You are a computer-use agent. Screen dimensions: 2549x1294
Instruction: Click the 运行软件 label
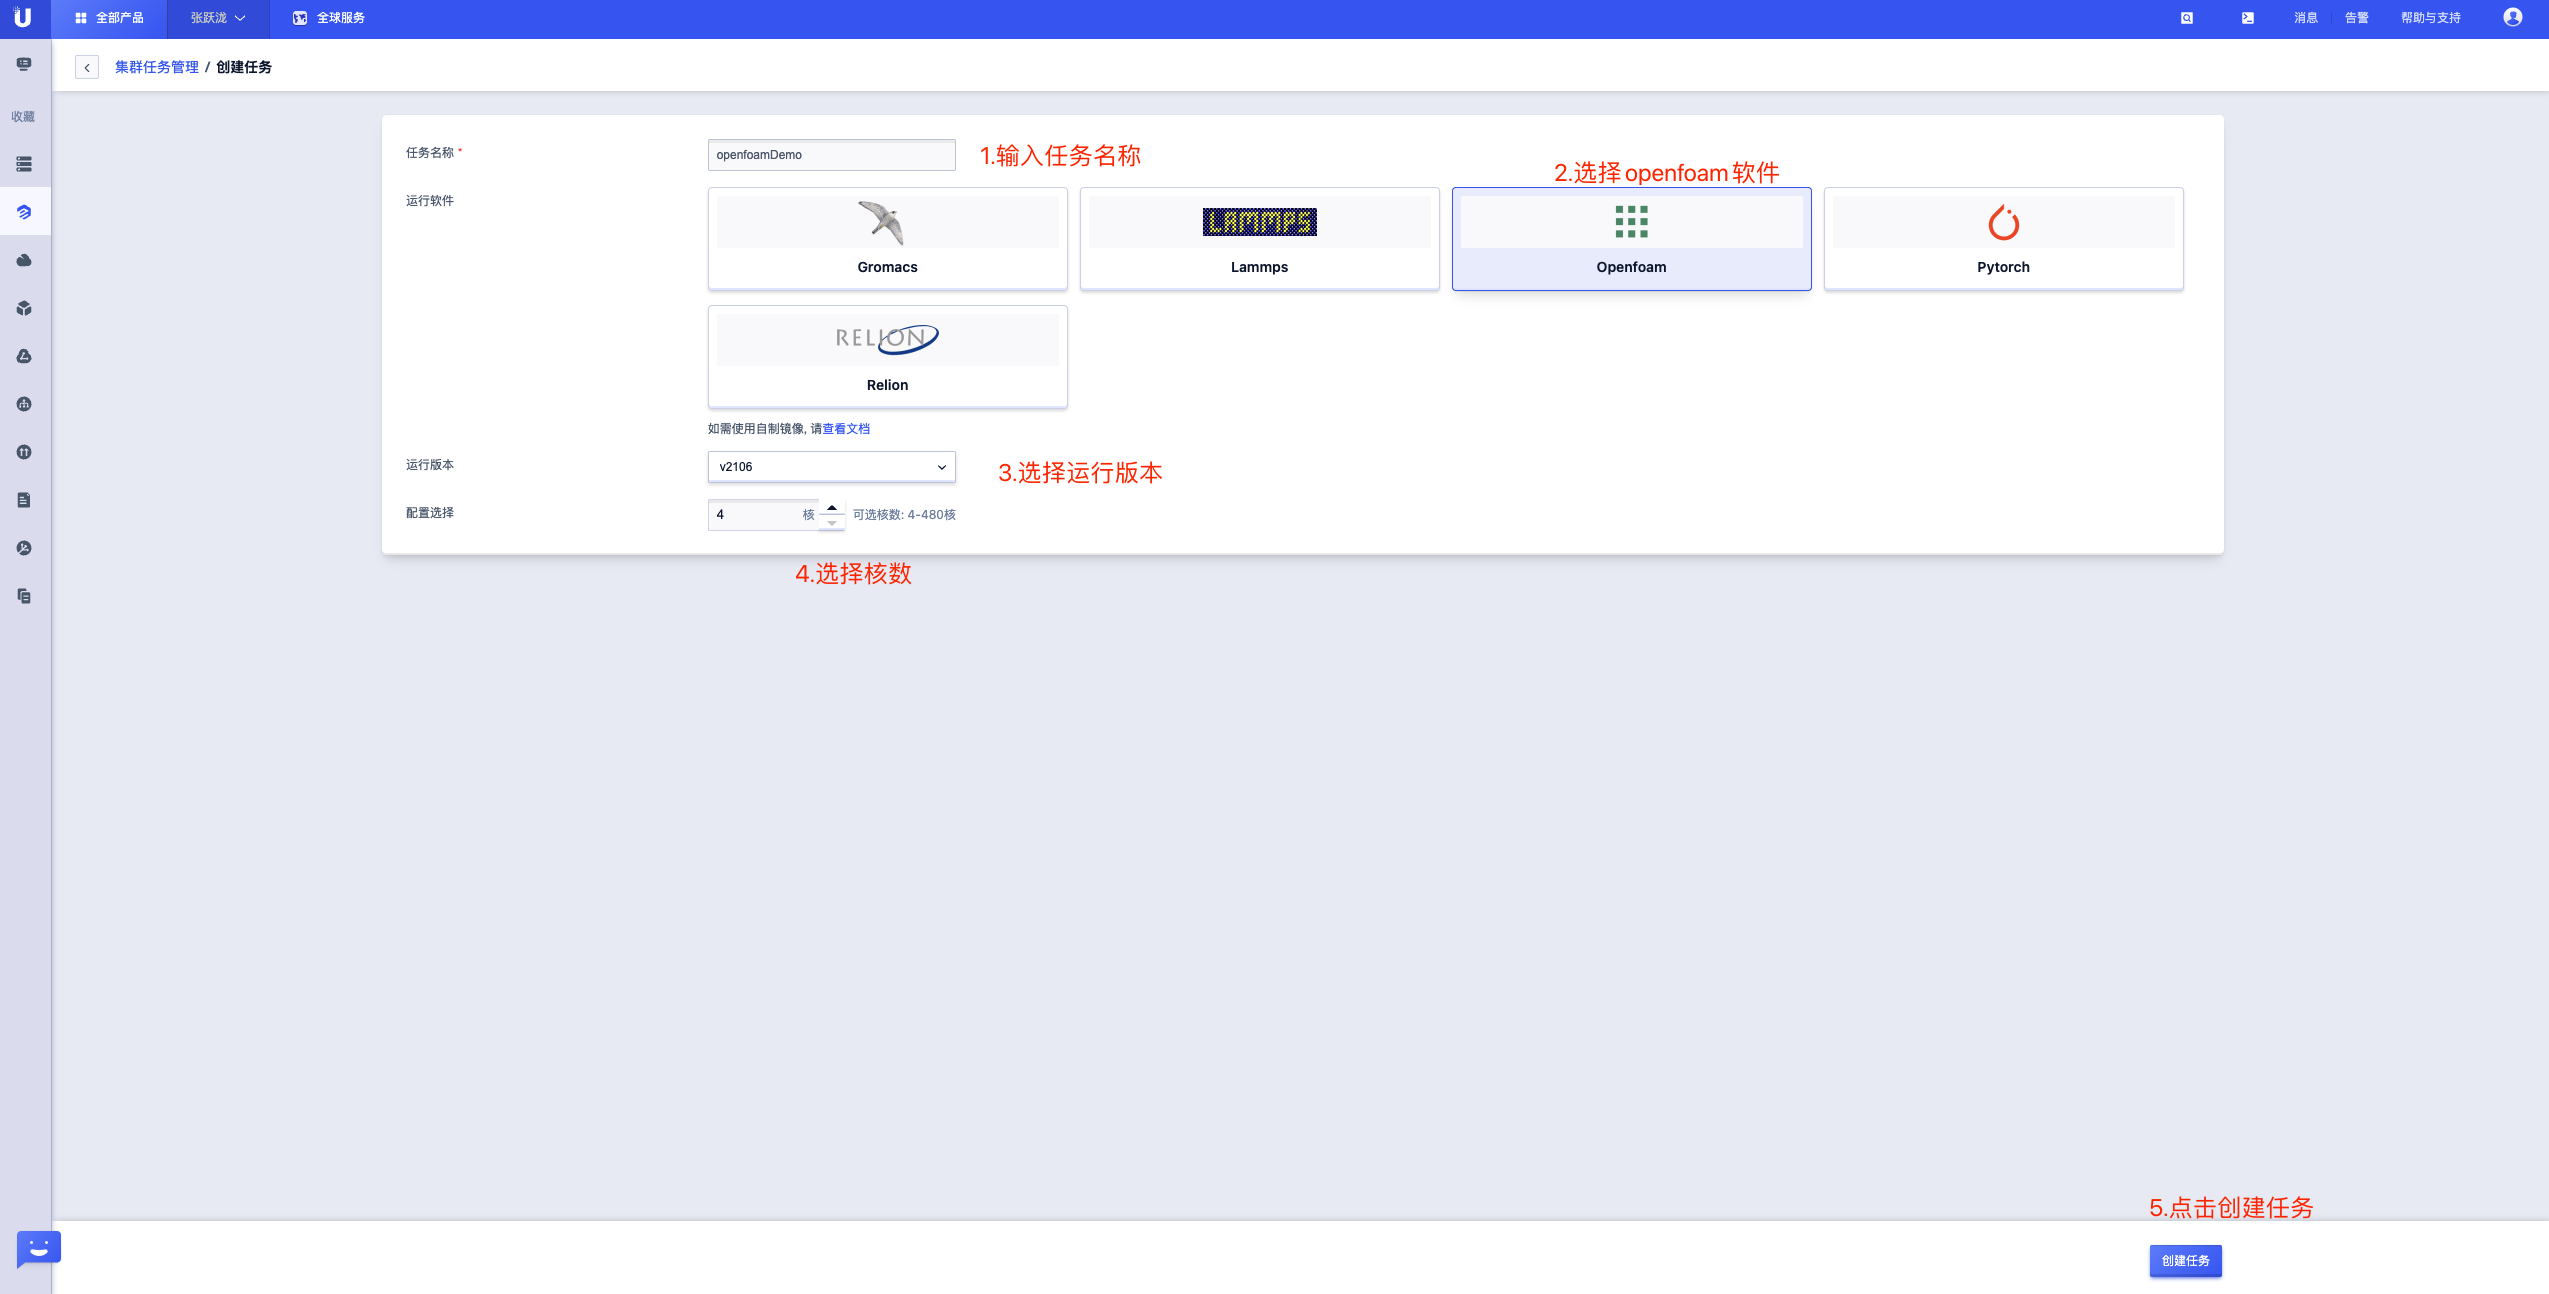430,201
